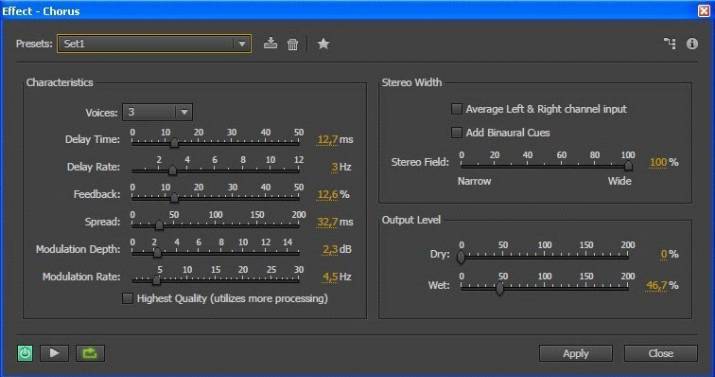Screen dimensions: 715x377
Task: Toggle the green effect power button
Action: point(25,353)
